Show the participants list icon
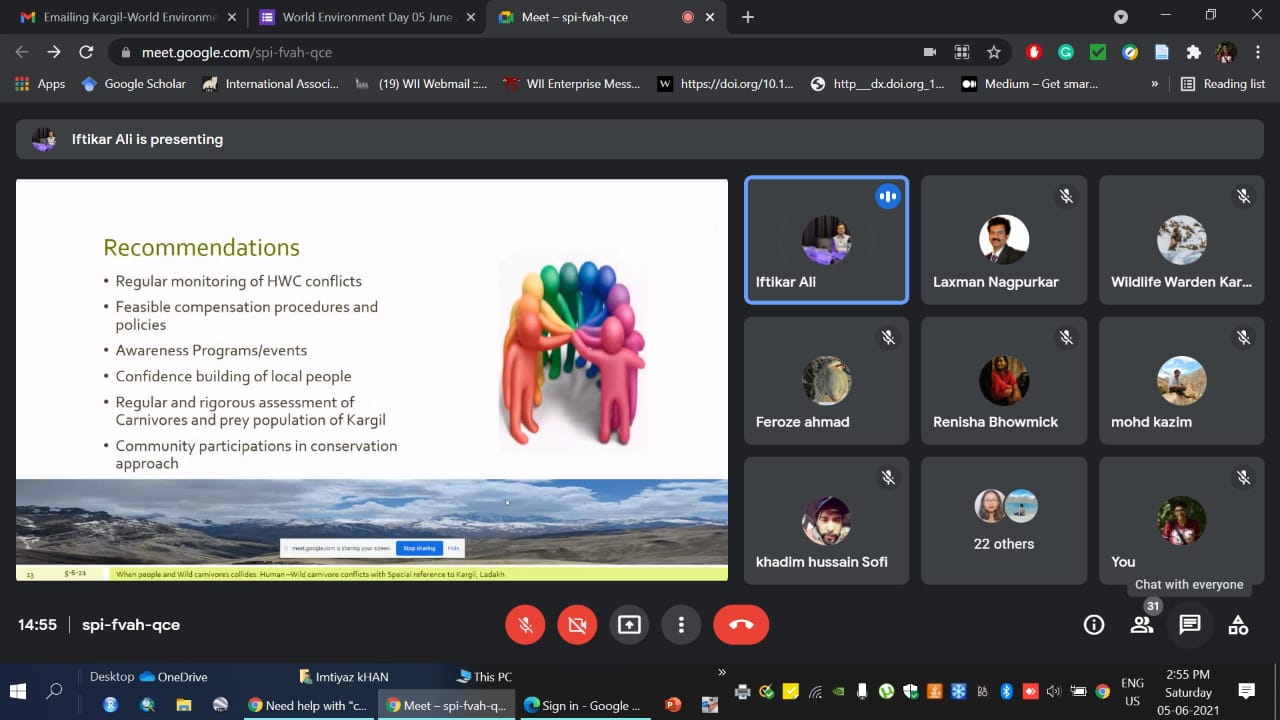Image resolution: width=1280 pixels, height=720 pixels. tap(1141, 625)
